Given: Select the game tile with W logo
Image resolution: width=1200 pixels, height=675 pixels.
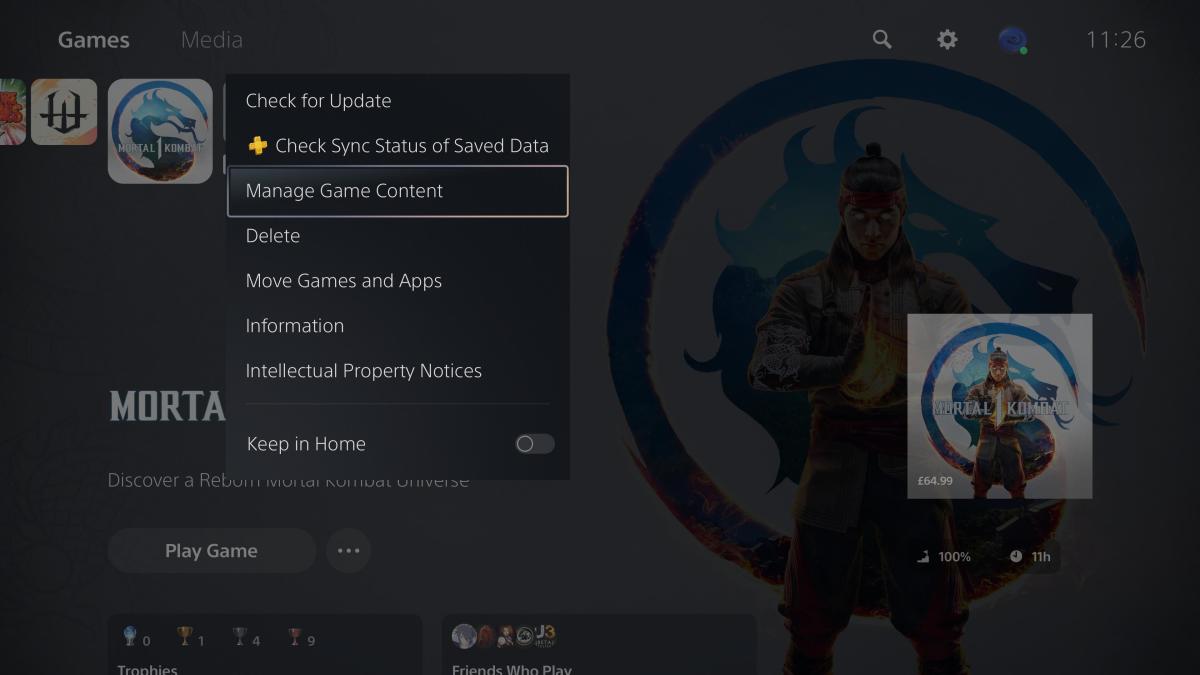Looking at the screenshot, I should (64, 112).
